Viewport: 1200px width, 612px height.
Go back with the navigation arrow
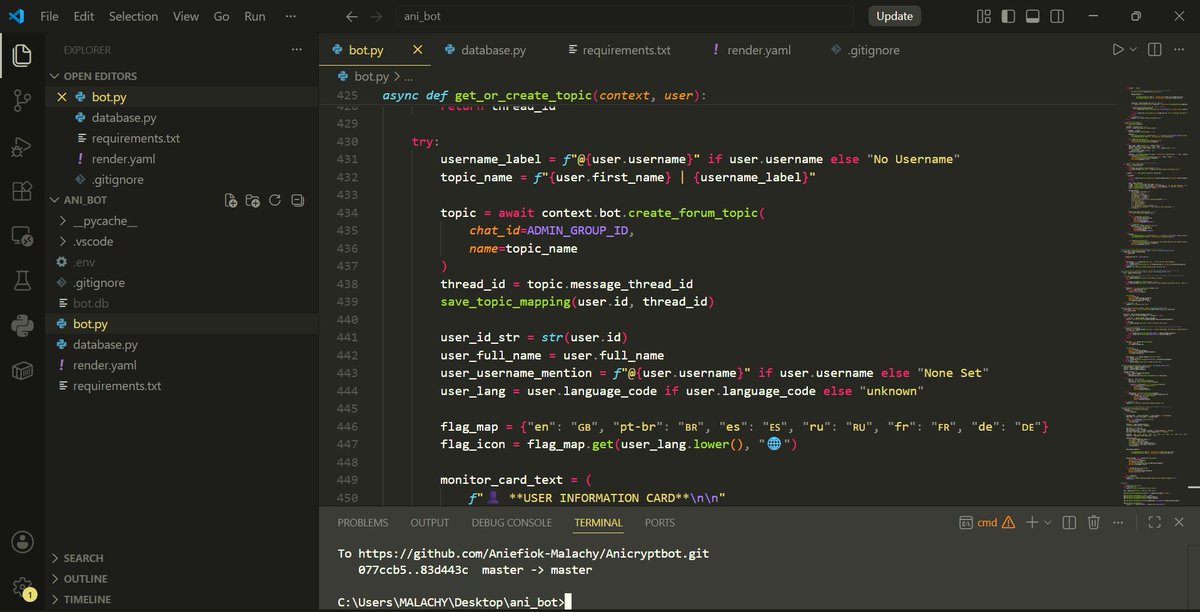coord(351,16)
